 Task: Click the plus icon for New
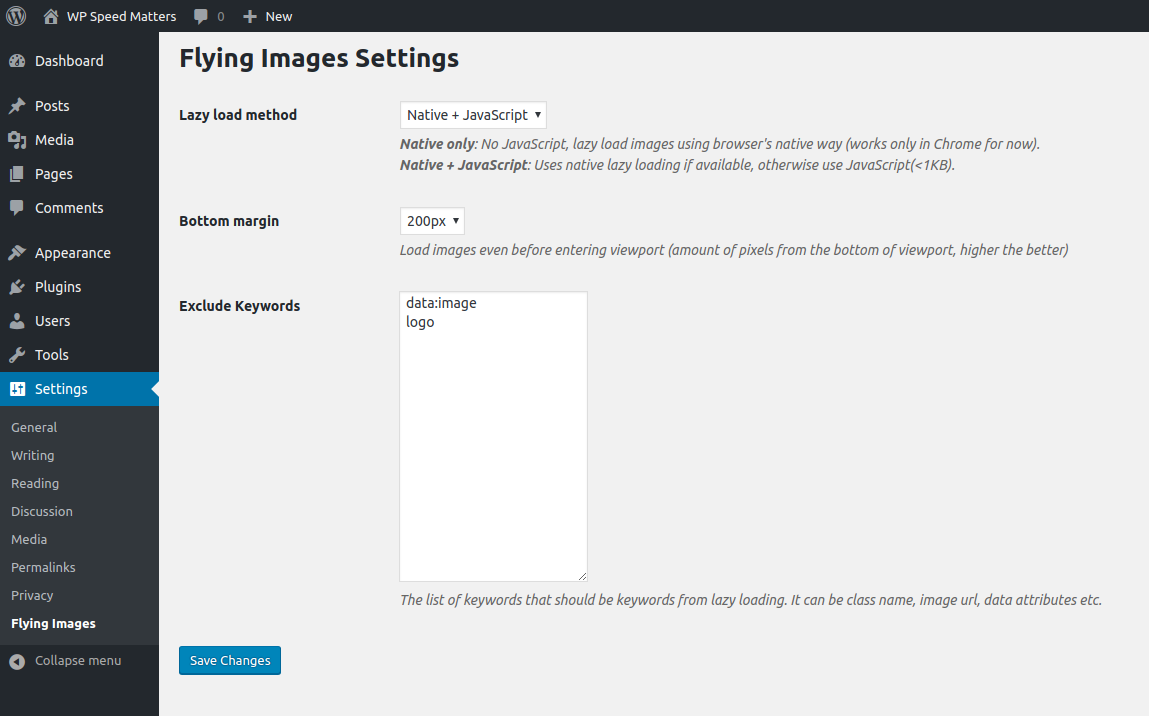coord(250,16)
